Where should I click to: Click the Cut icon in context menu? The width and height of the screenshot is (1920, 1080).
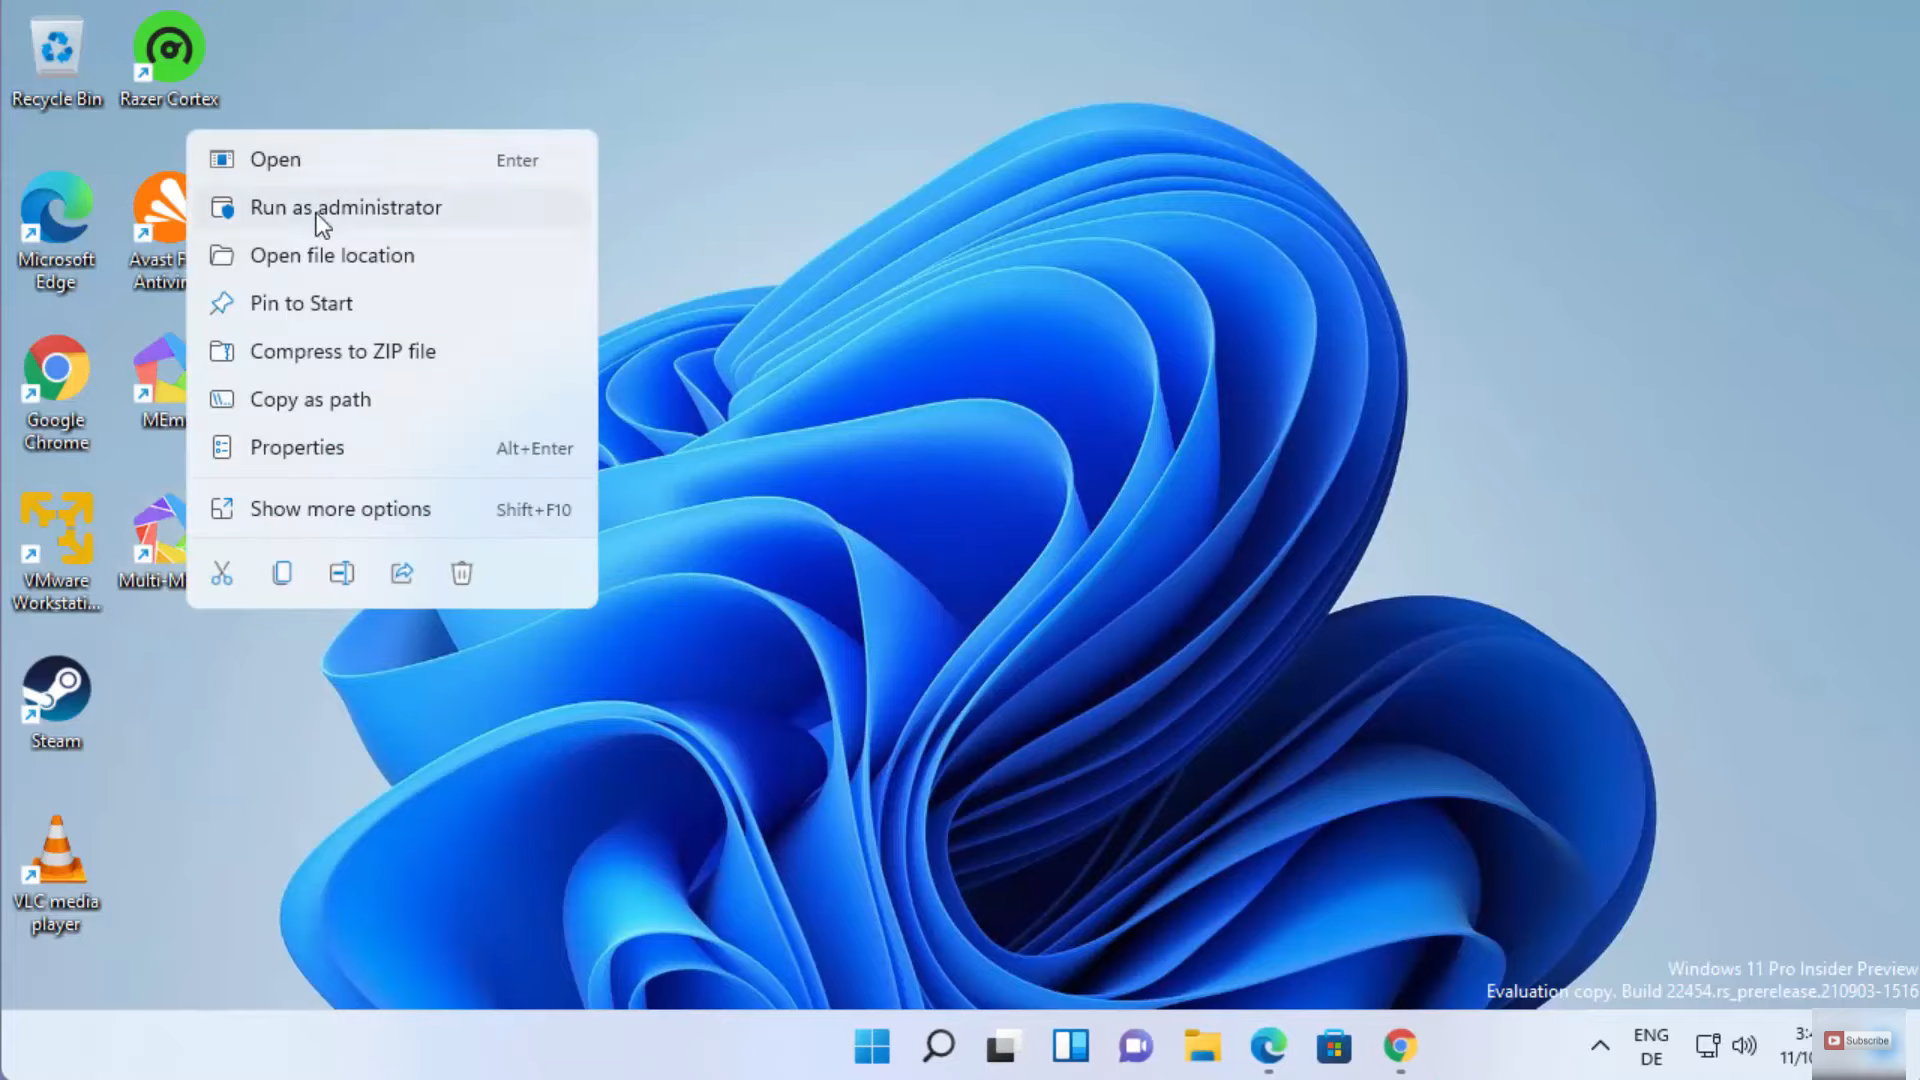(x=222, y=573)
